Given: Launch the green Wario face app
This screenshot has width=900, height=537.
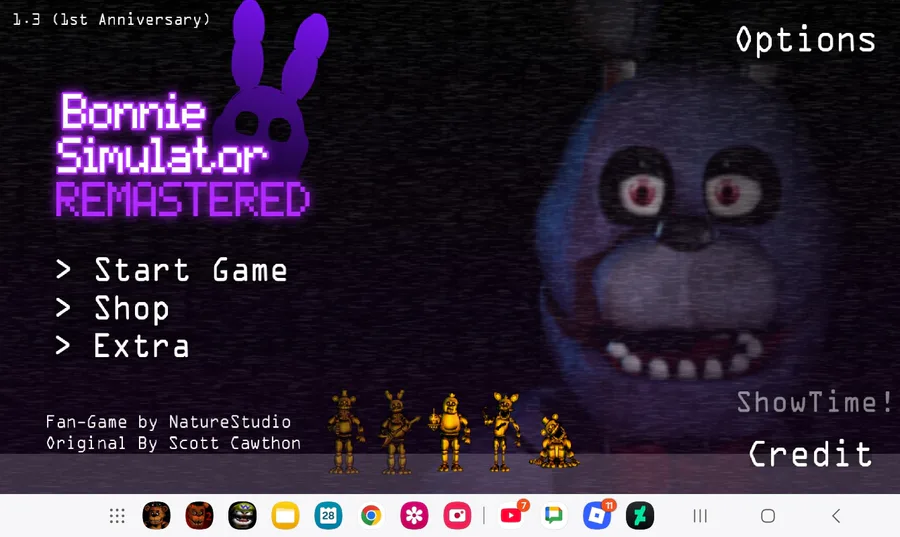Looking at the screenshot, I should [242, 515].
